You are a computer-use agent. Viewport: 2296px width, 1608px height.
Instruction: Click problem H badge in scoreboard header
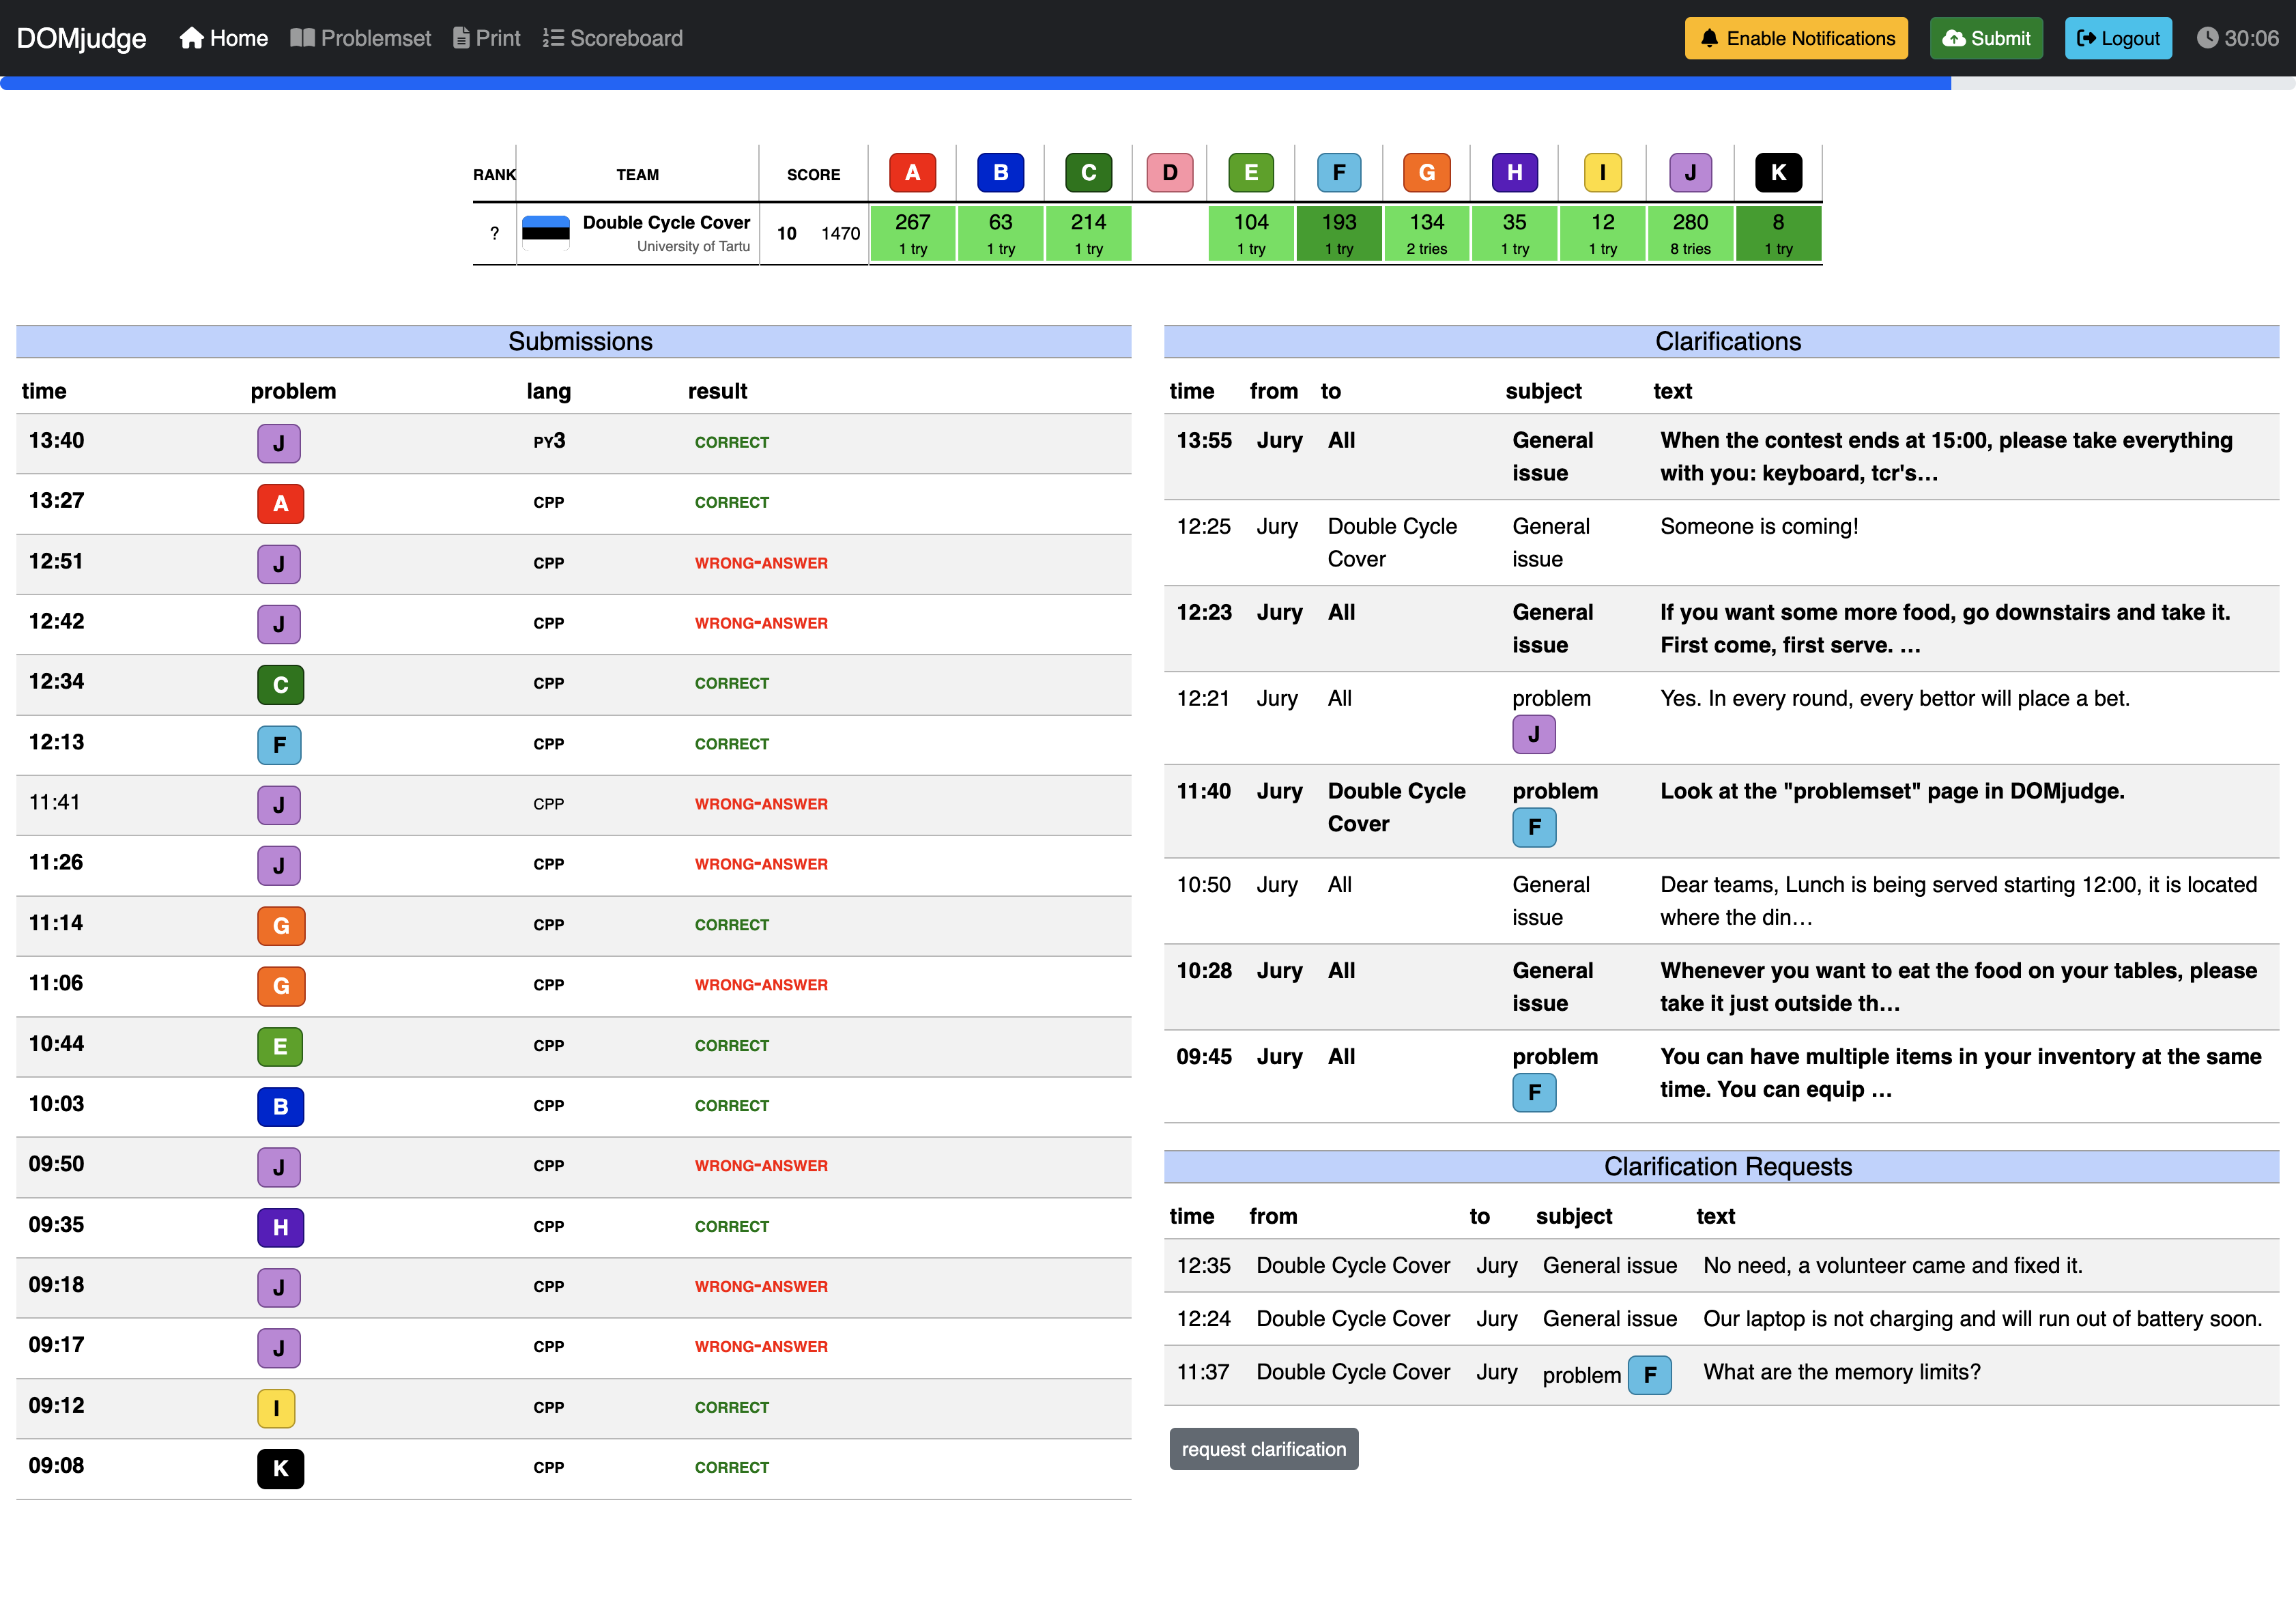coord(1514,173)
